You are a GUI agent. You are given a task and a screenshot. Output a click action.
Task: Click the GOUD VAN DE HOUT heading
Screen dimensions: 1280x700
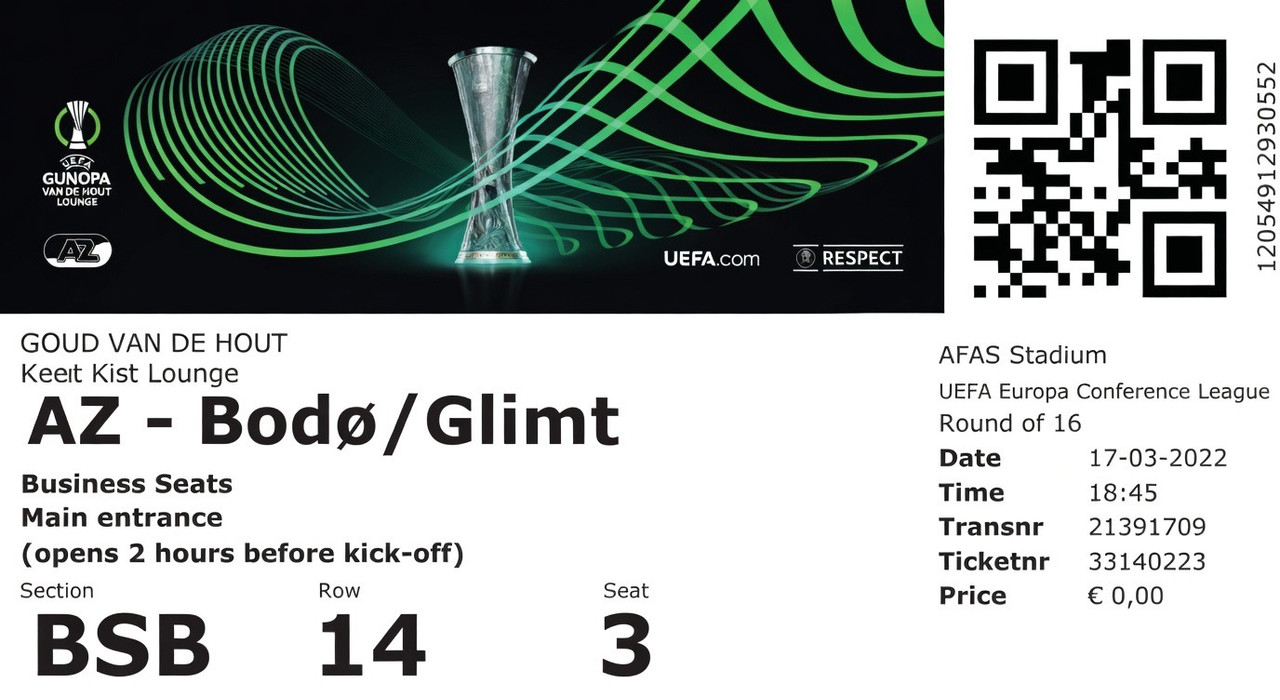pos(154,344)
